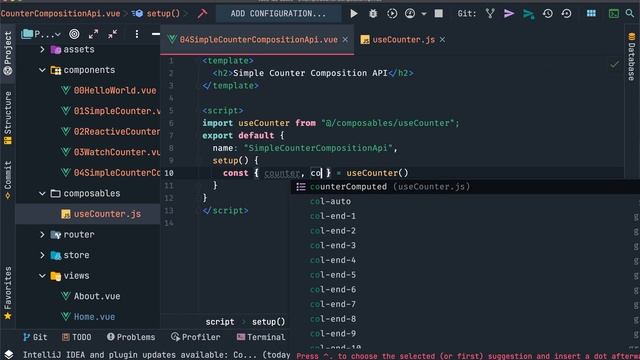
Task: Open the Terminal tool window tab
Action: (261, 337)
